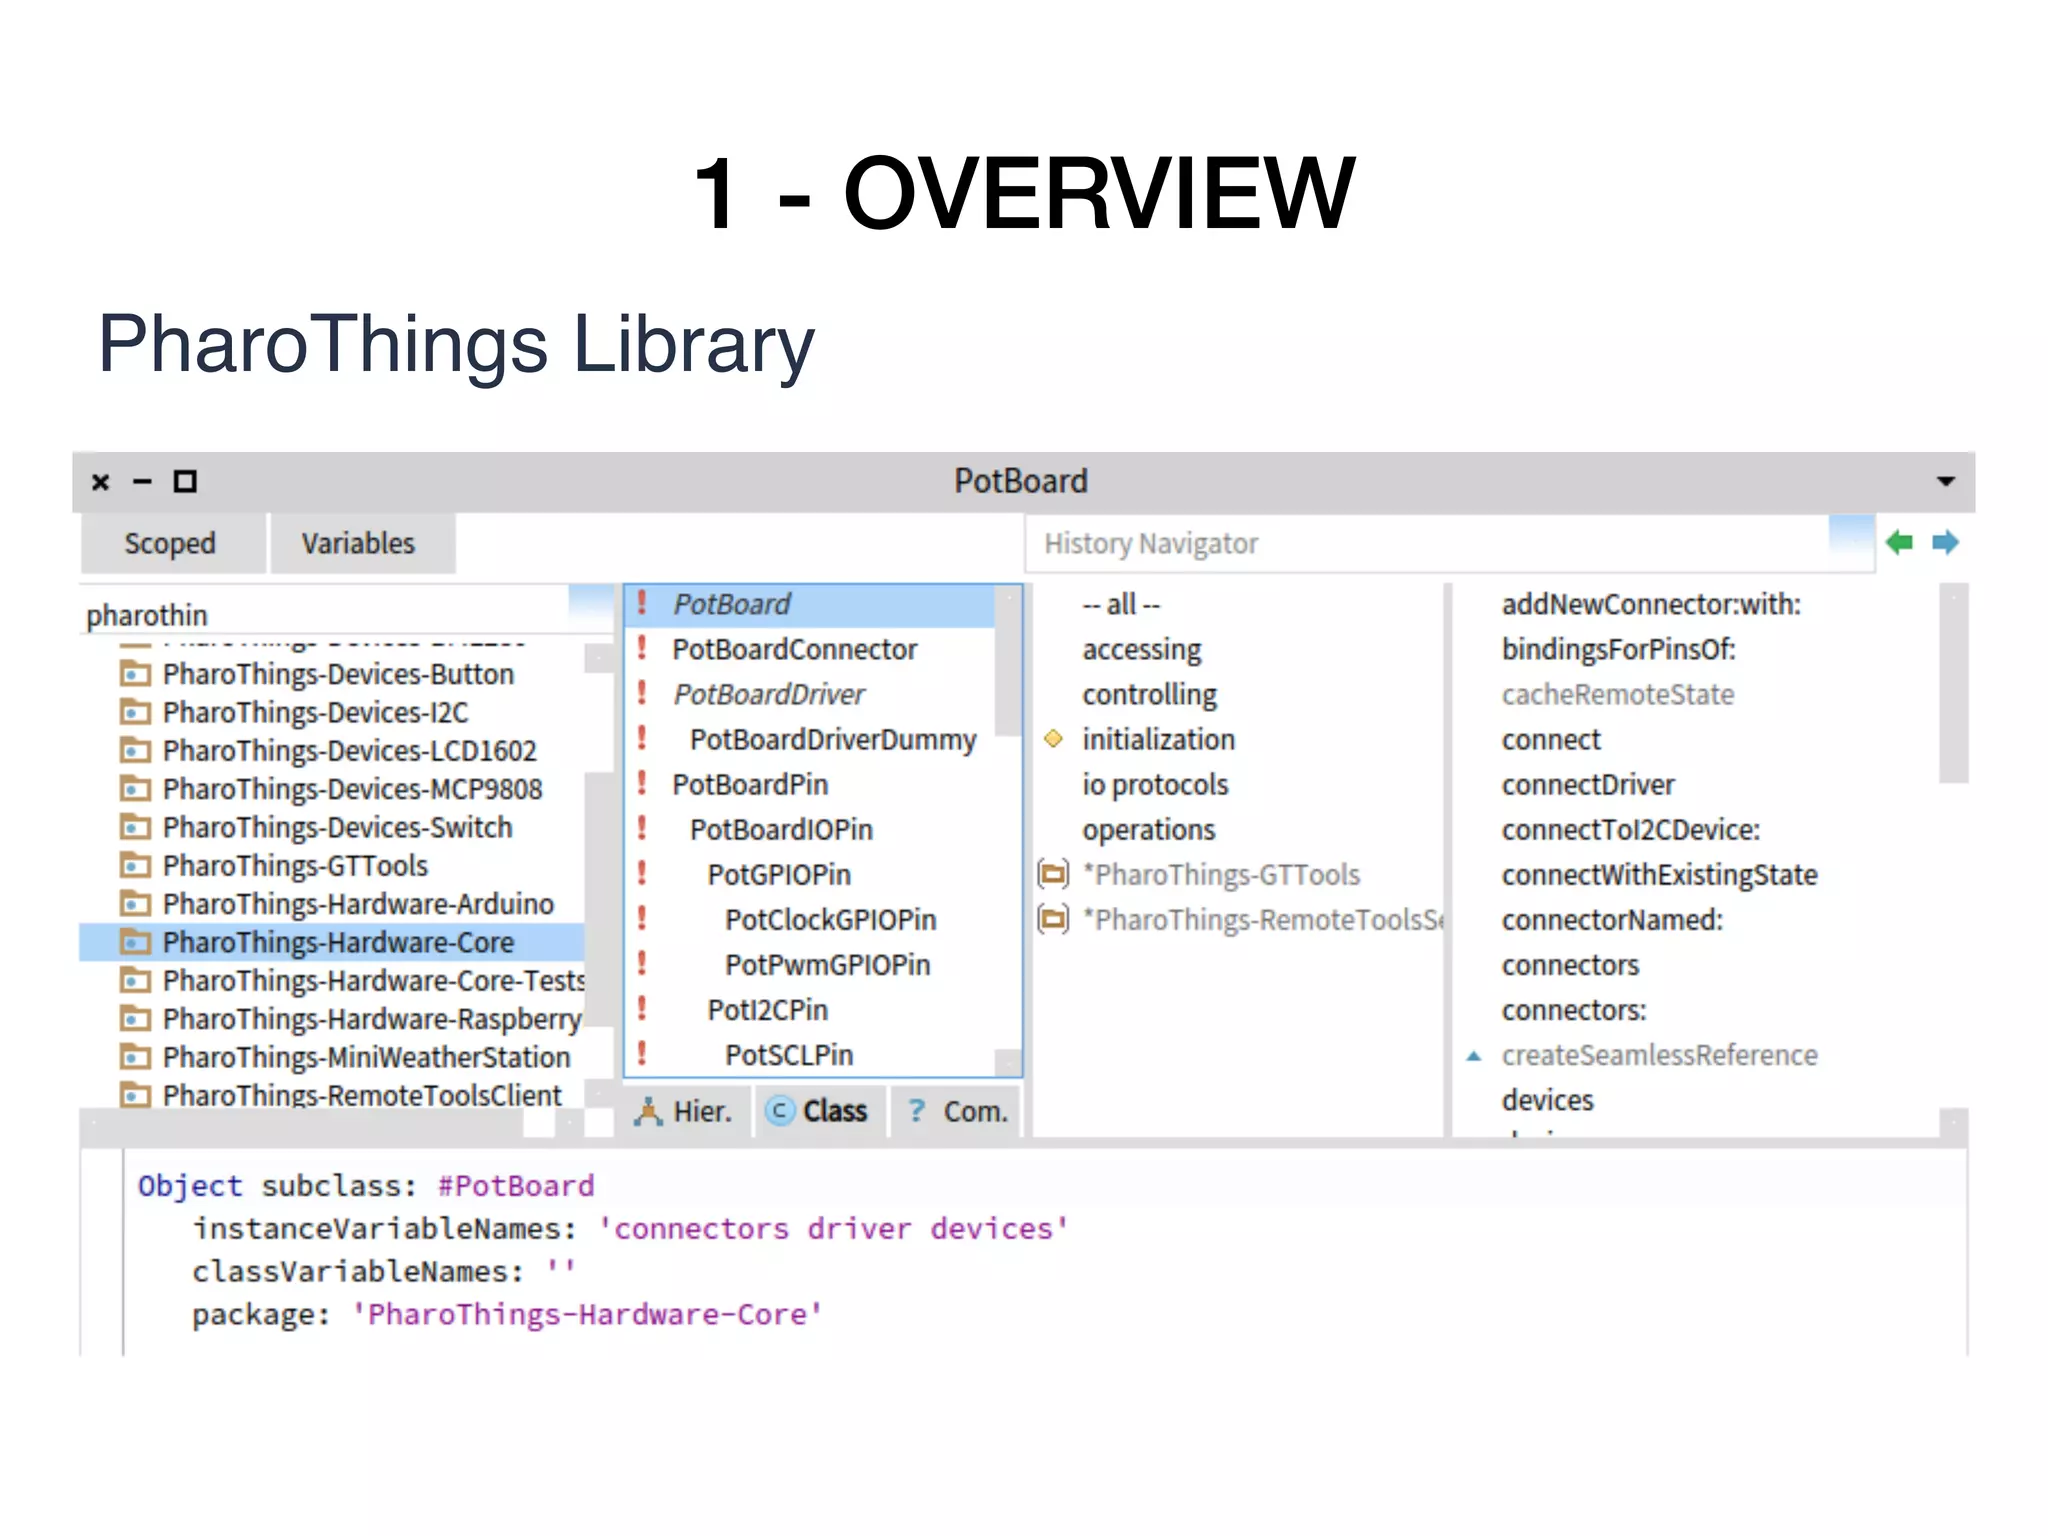Select the io protocols entry
The image size is (2048, 1536).
tap(1155, 785)
